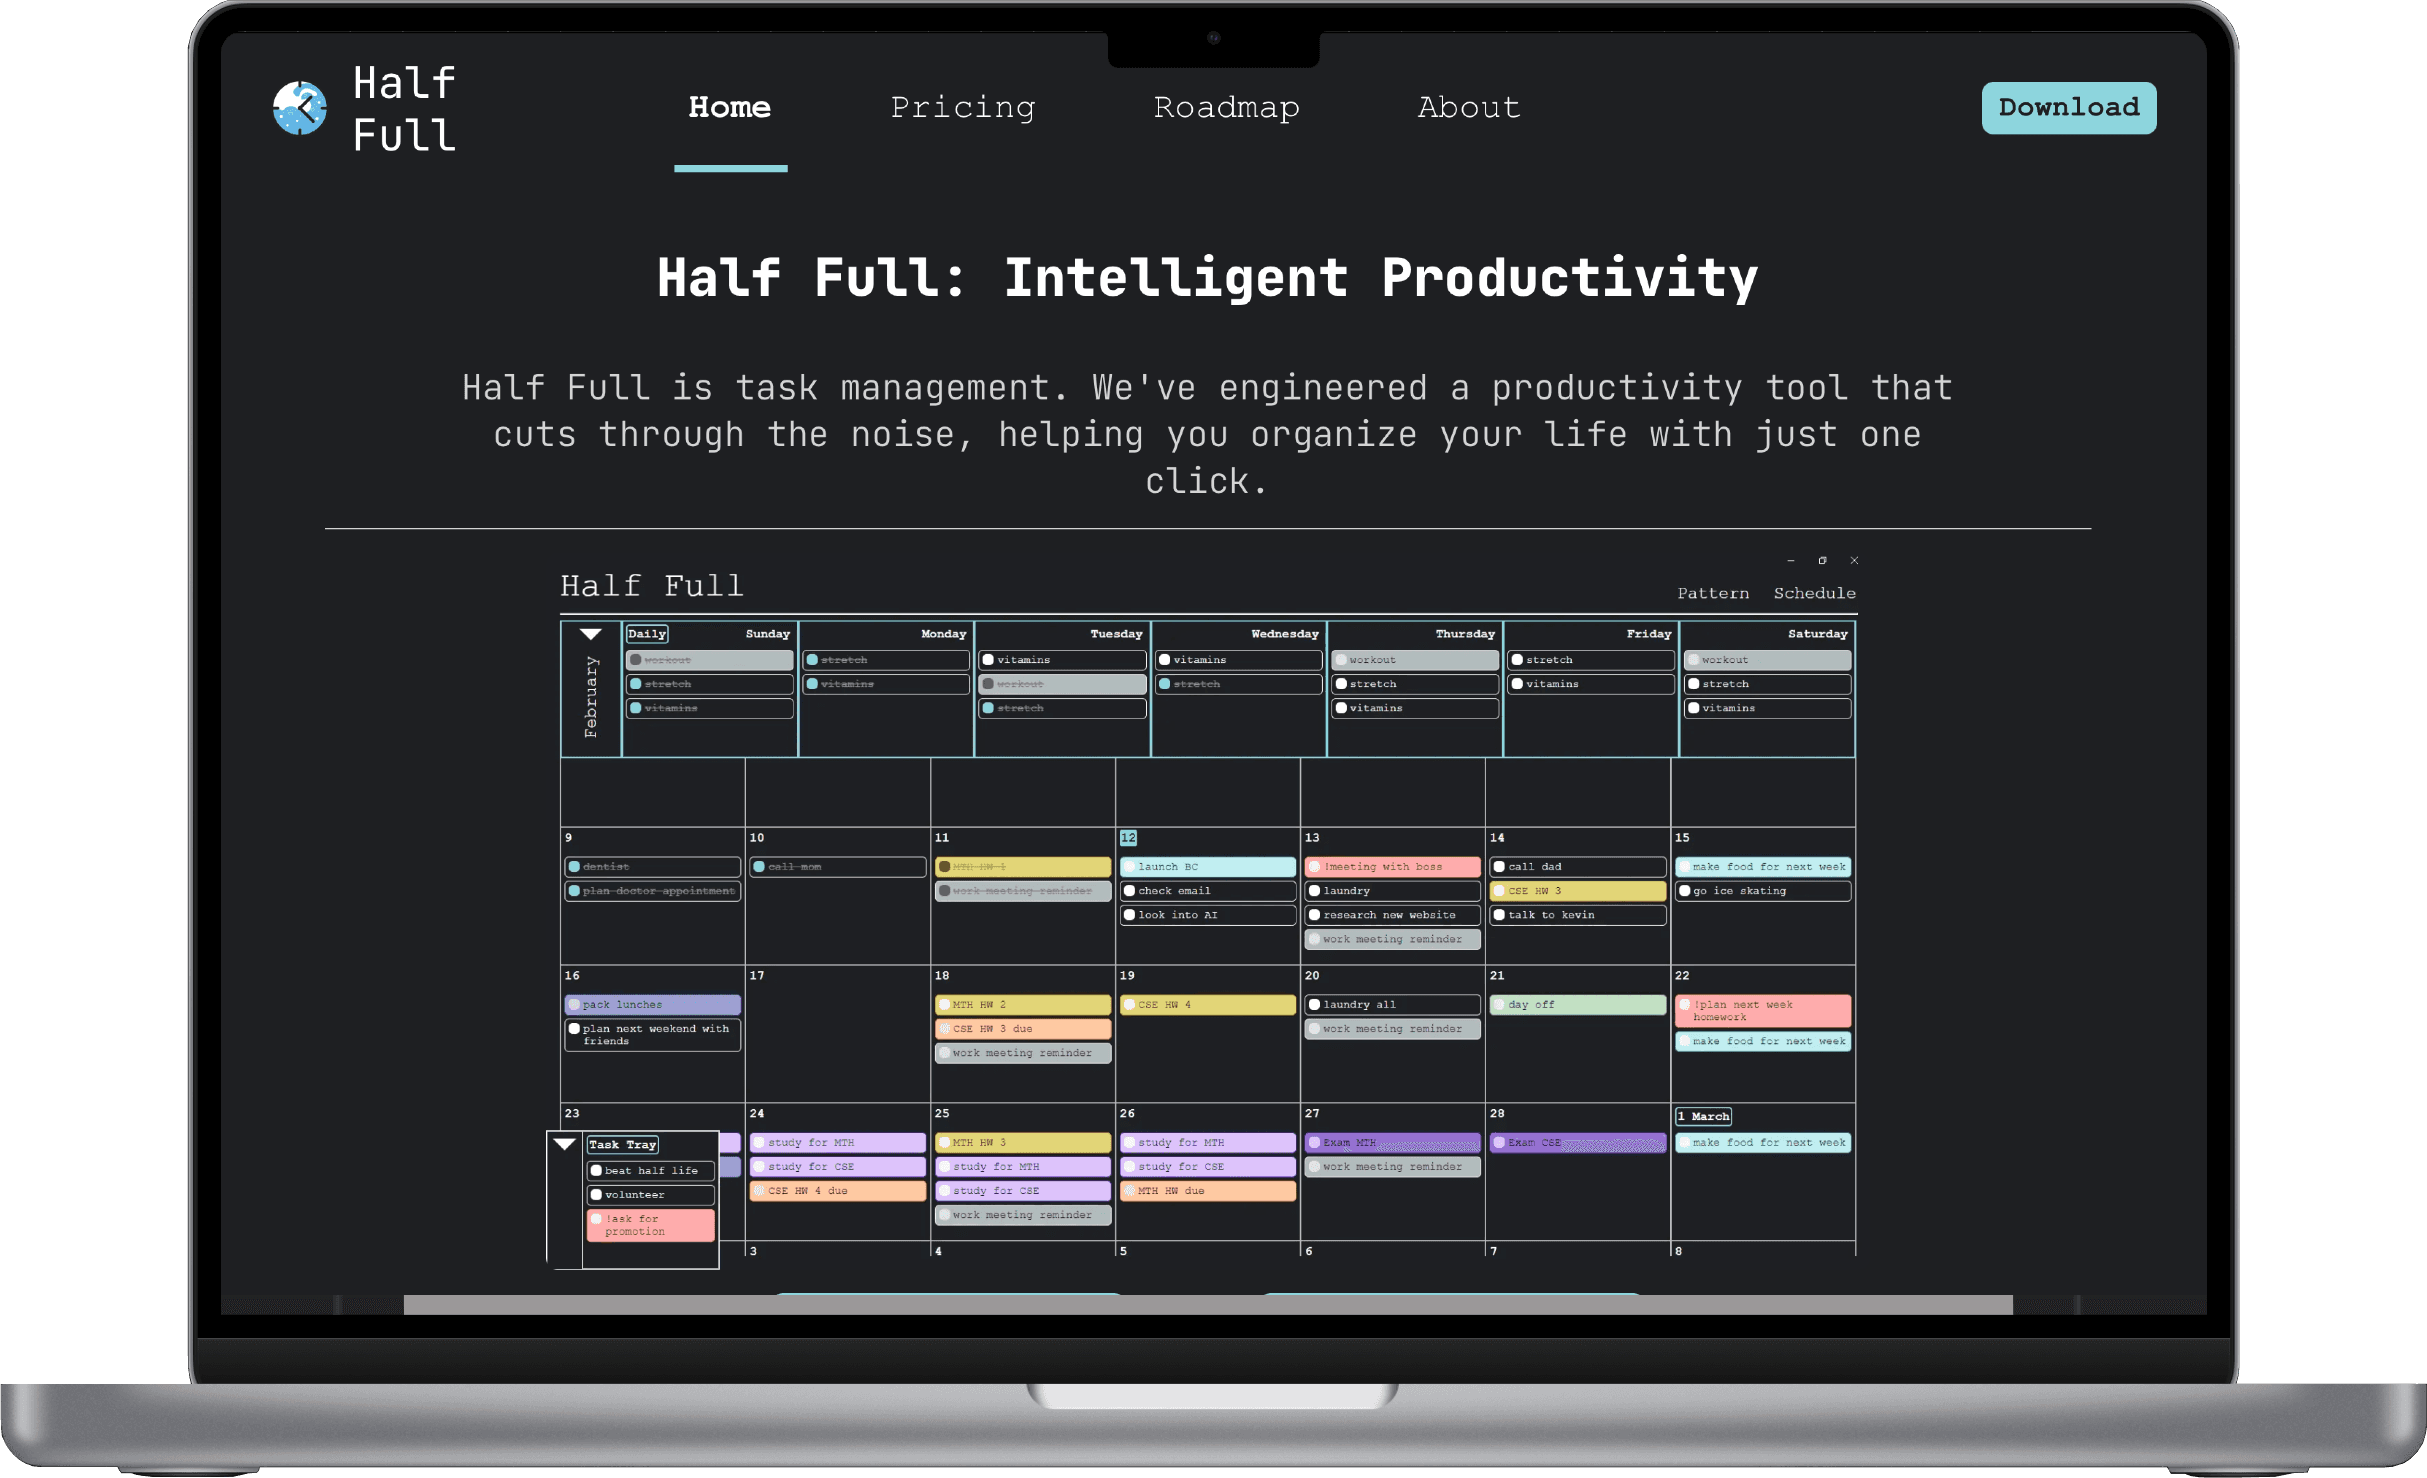Open the Pattern view
This screenshot has height=1478, width=2427.
1713,593
